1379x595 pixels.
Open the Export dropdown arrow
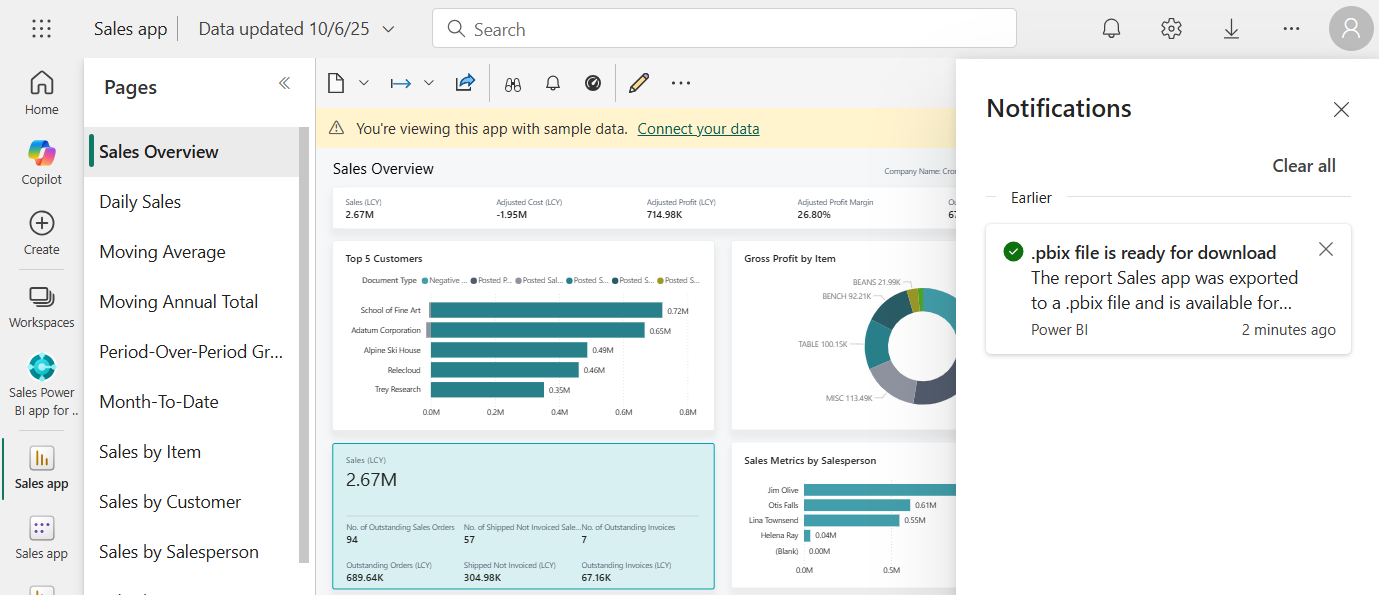429,84
